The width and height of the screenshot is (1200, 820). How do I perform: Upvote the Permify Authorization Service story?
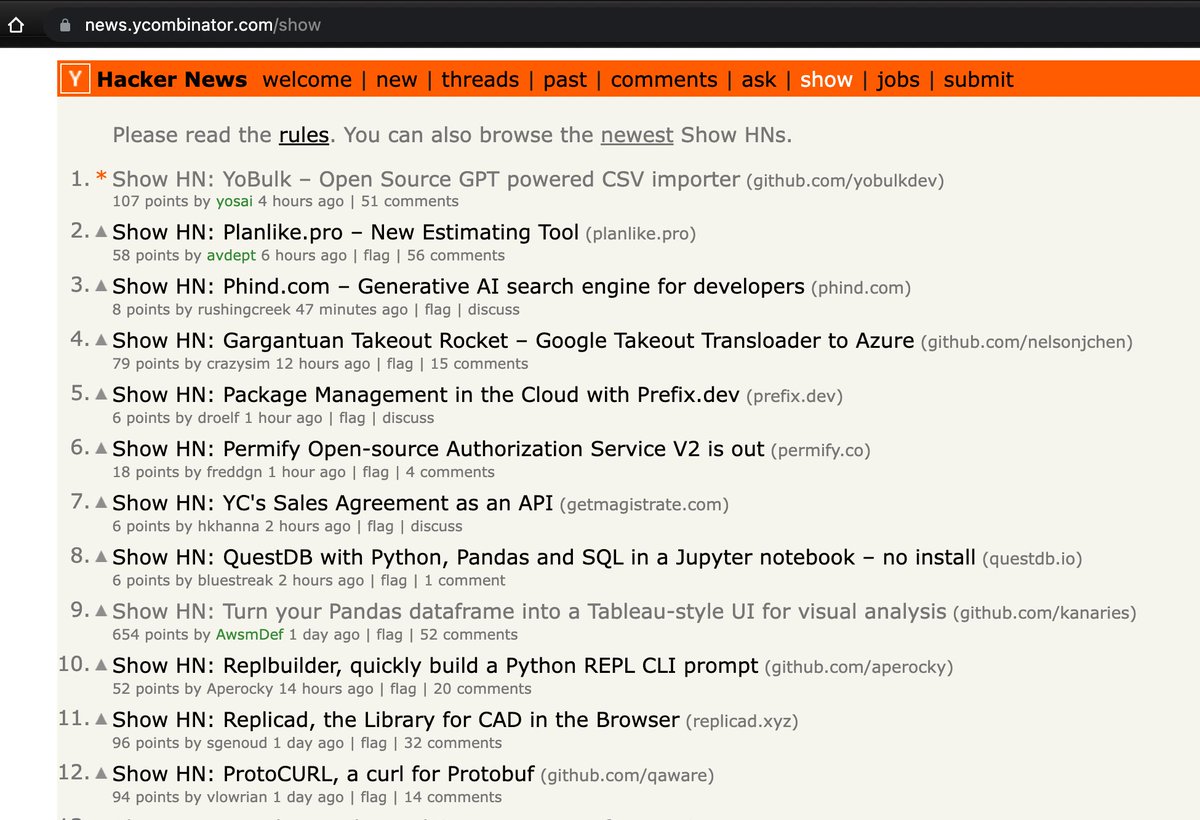[101, 449]
